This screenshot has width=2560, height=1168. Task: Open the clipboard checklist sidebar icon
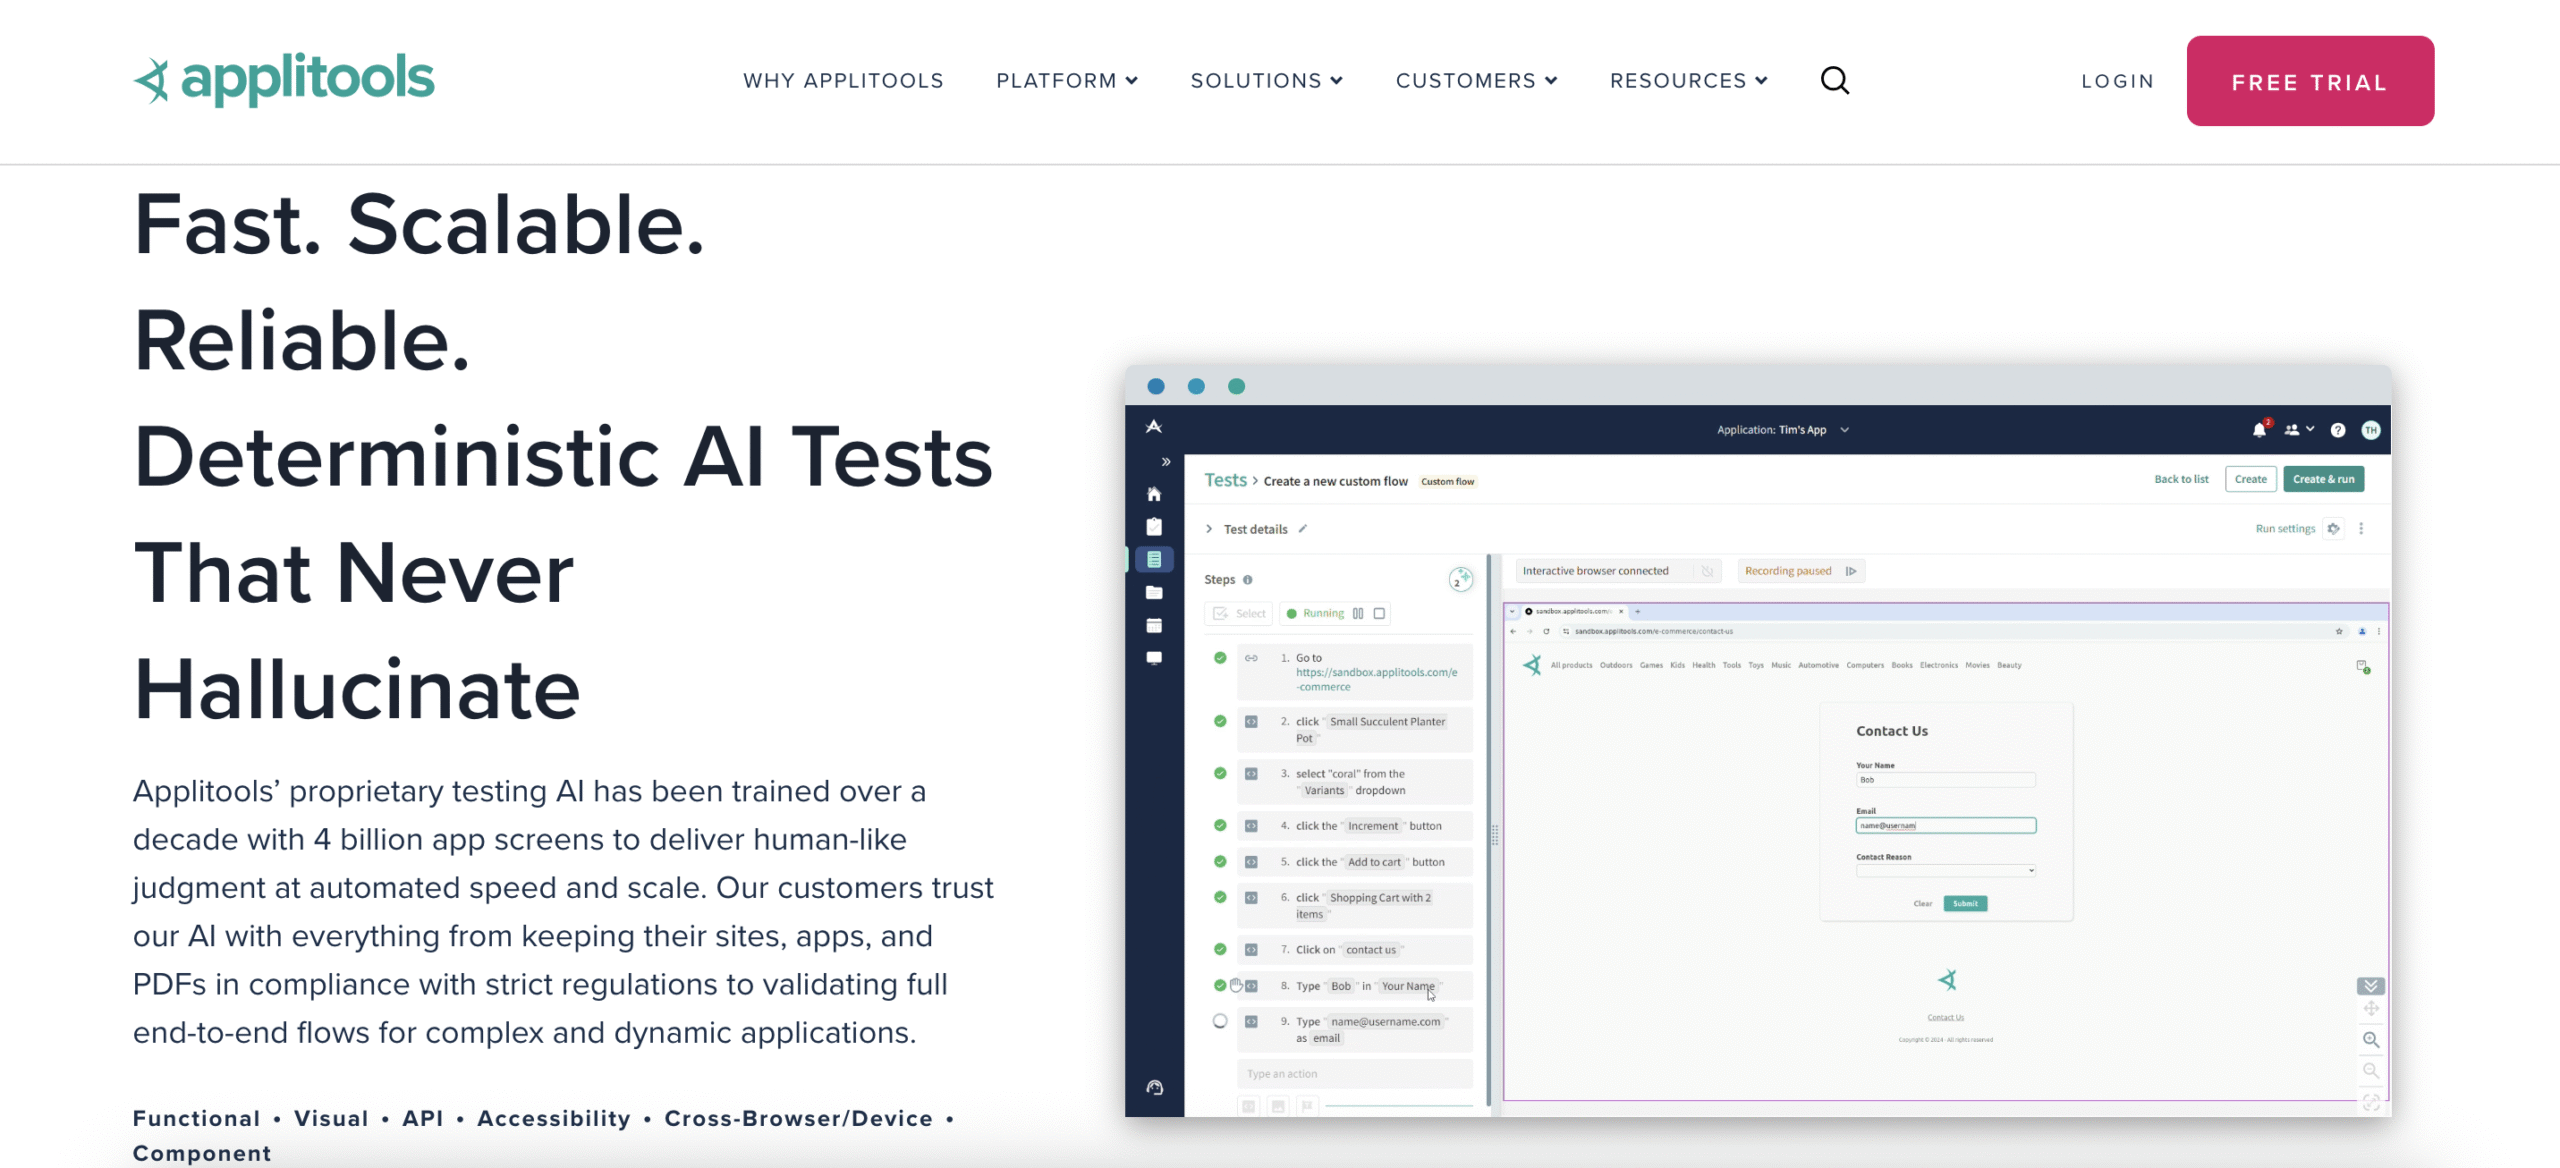pos(1154,527)
